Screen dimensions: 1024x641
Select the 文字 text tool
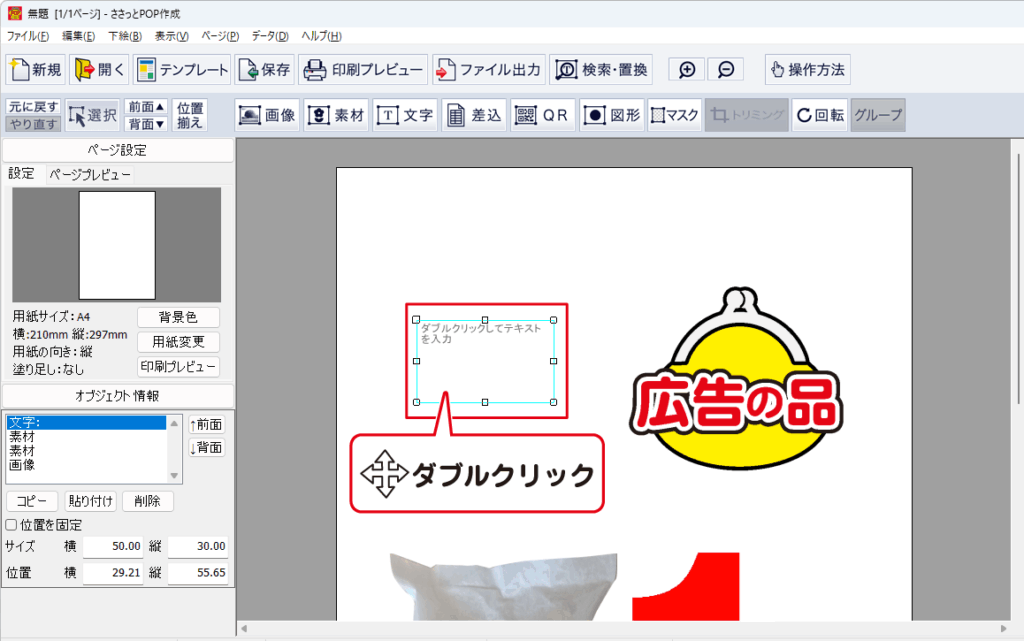(405, 115)
